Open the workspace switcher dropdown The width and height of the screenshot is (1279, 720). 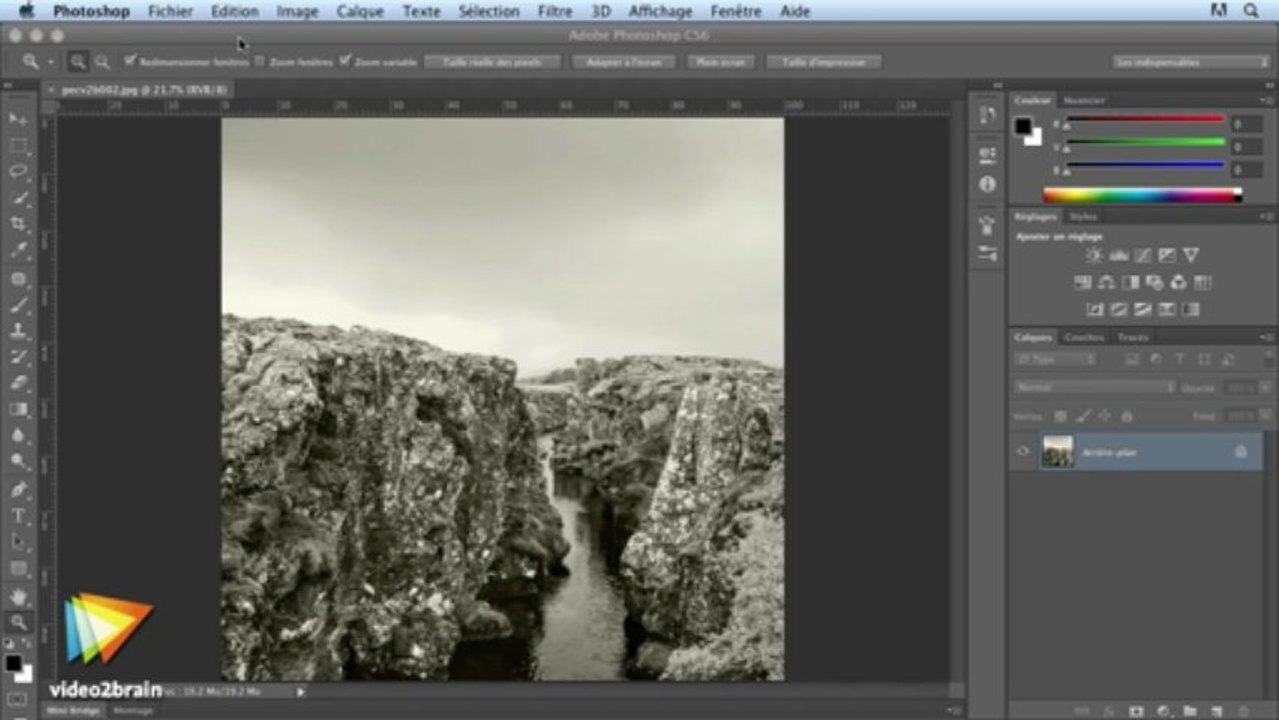coord(1191,62)
